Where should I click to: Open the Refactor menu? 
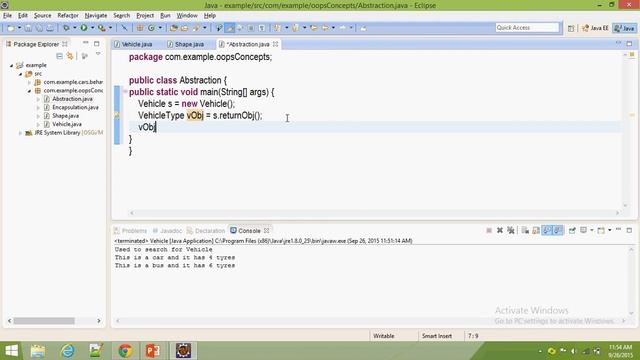[x=68, y=16]
